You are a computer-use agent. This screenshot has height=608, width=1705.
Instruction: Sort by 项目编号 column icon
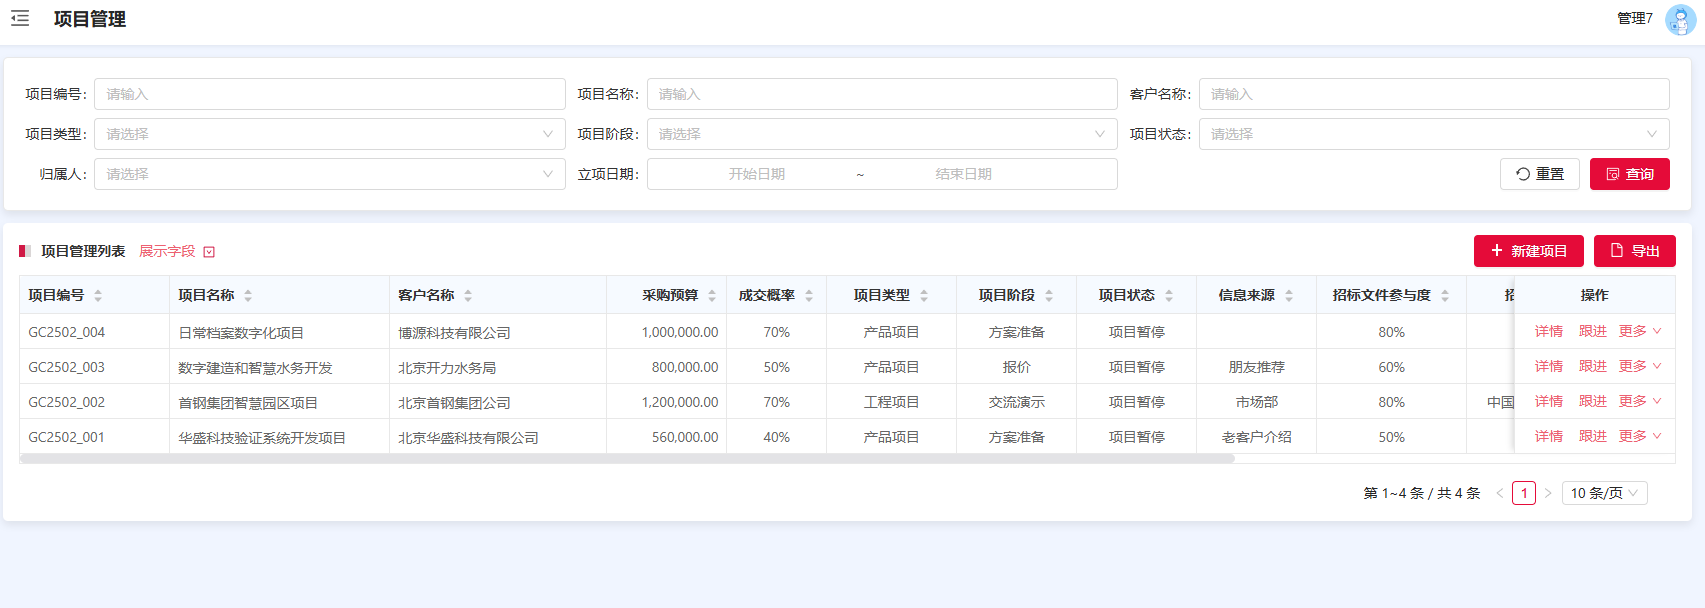(x=98, y=296)
